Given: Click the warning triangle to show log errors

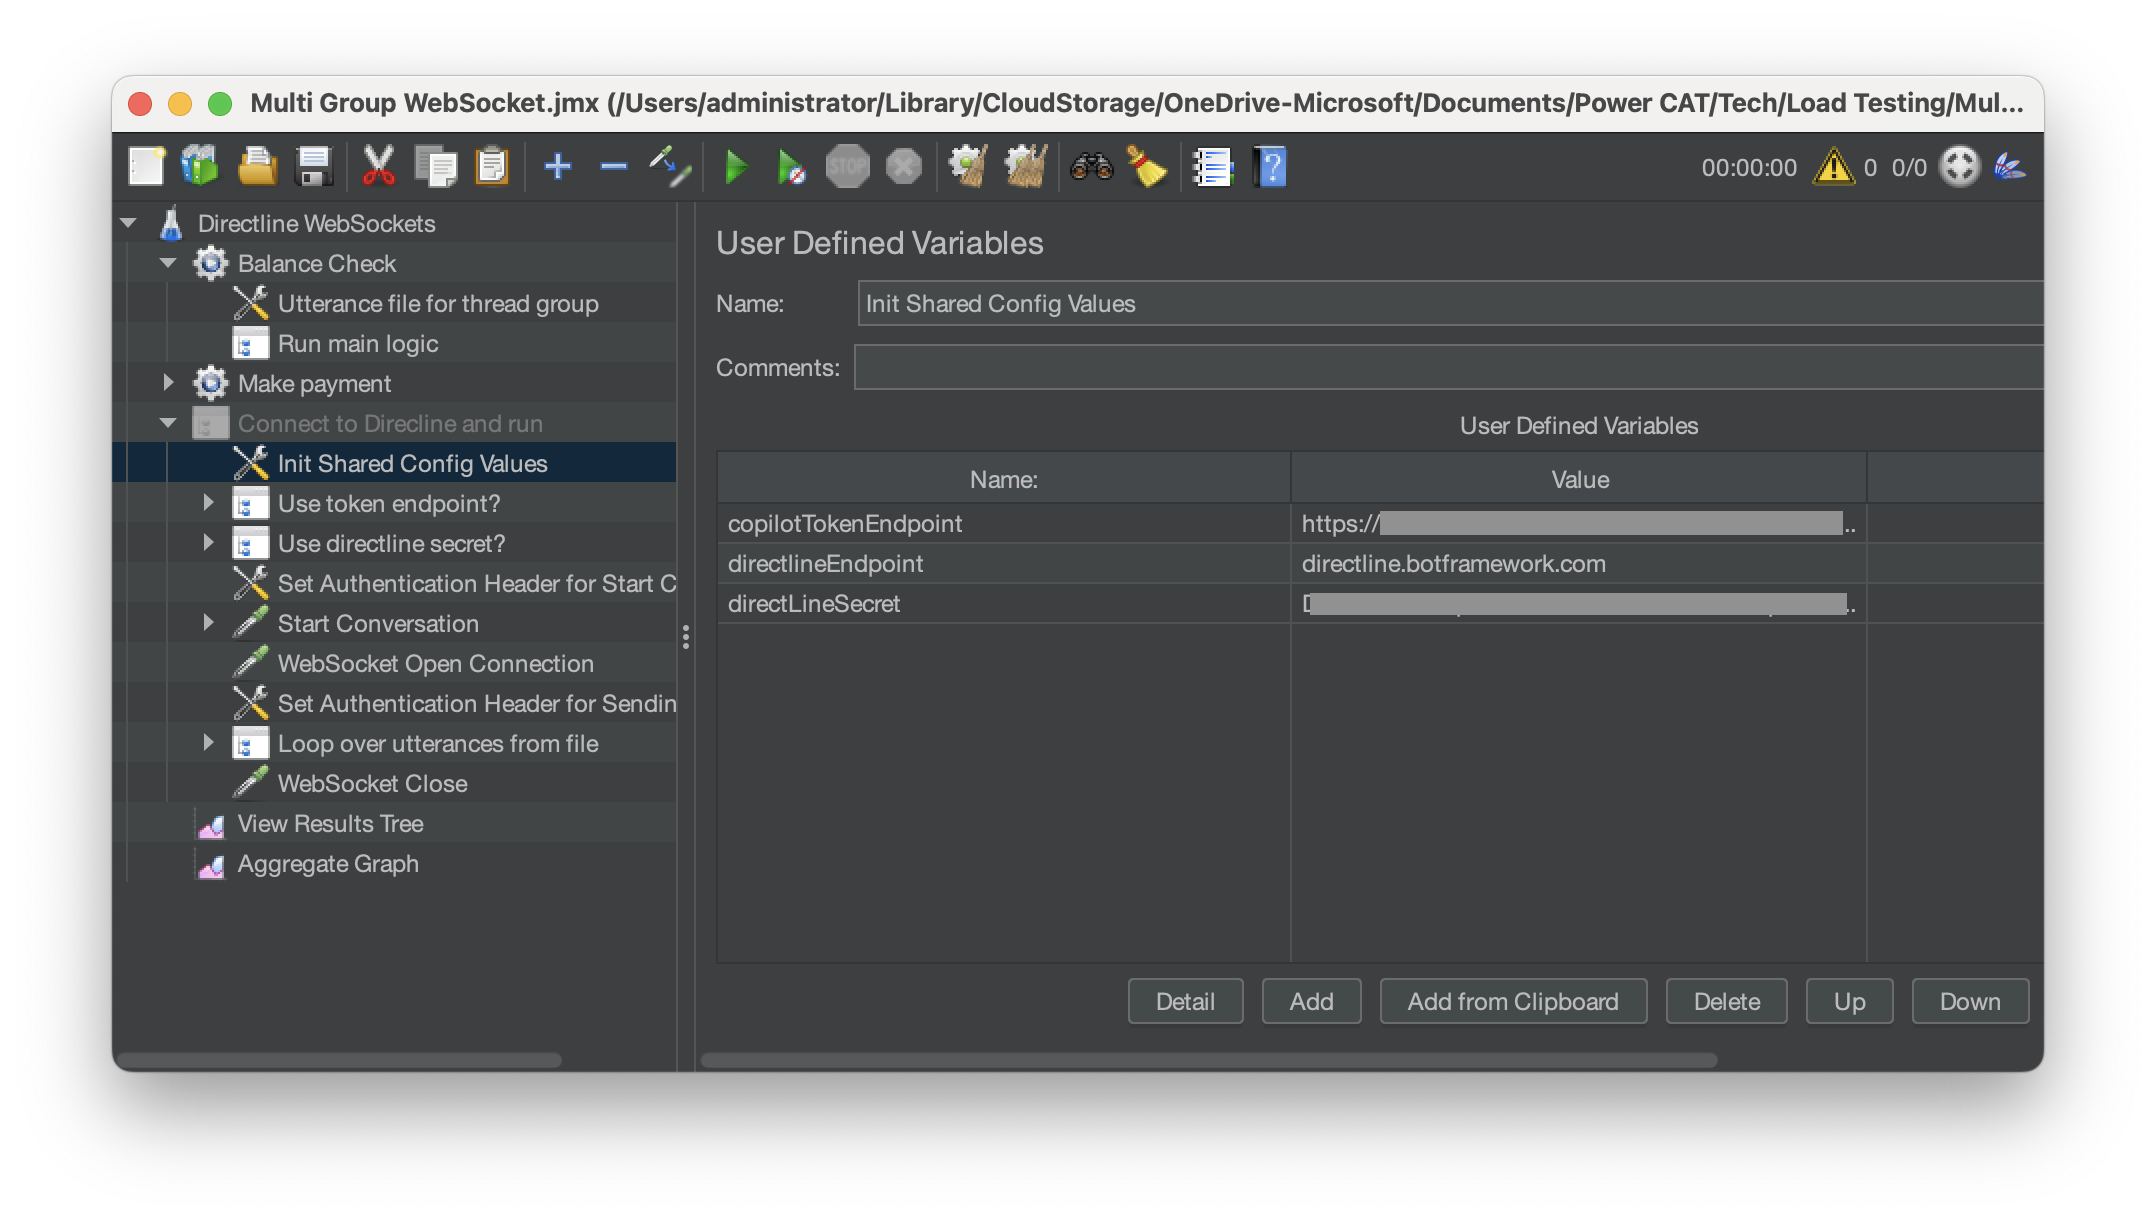Looking at the screenshot, I should (1833, 168).
